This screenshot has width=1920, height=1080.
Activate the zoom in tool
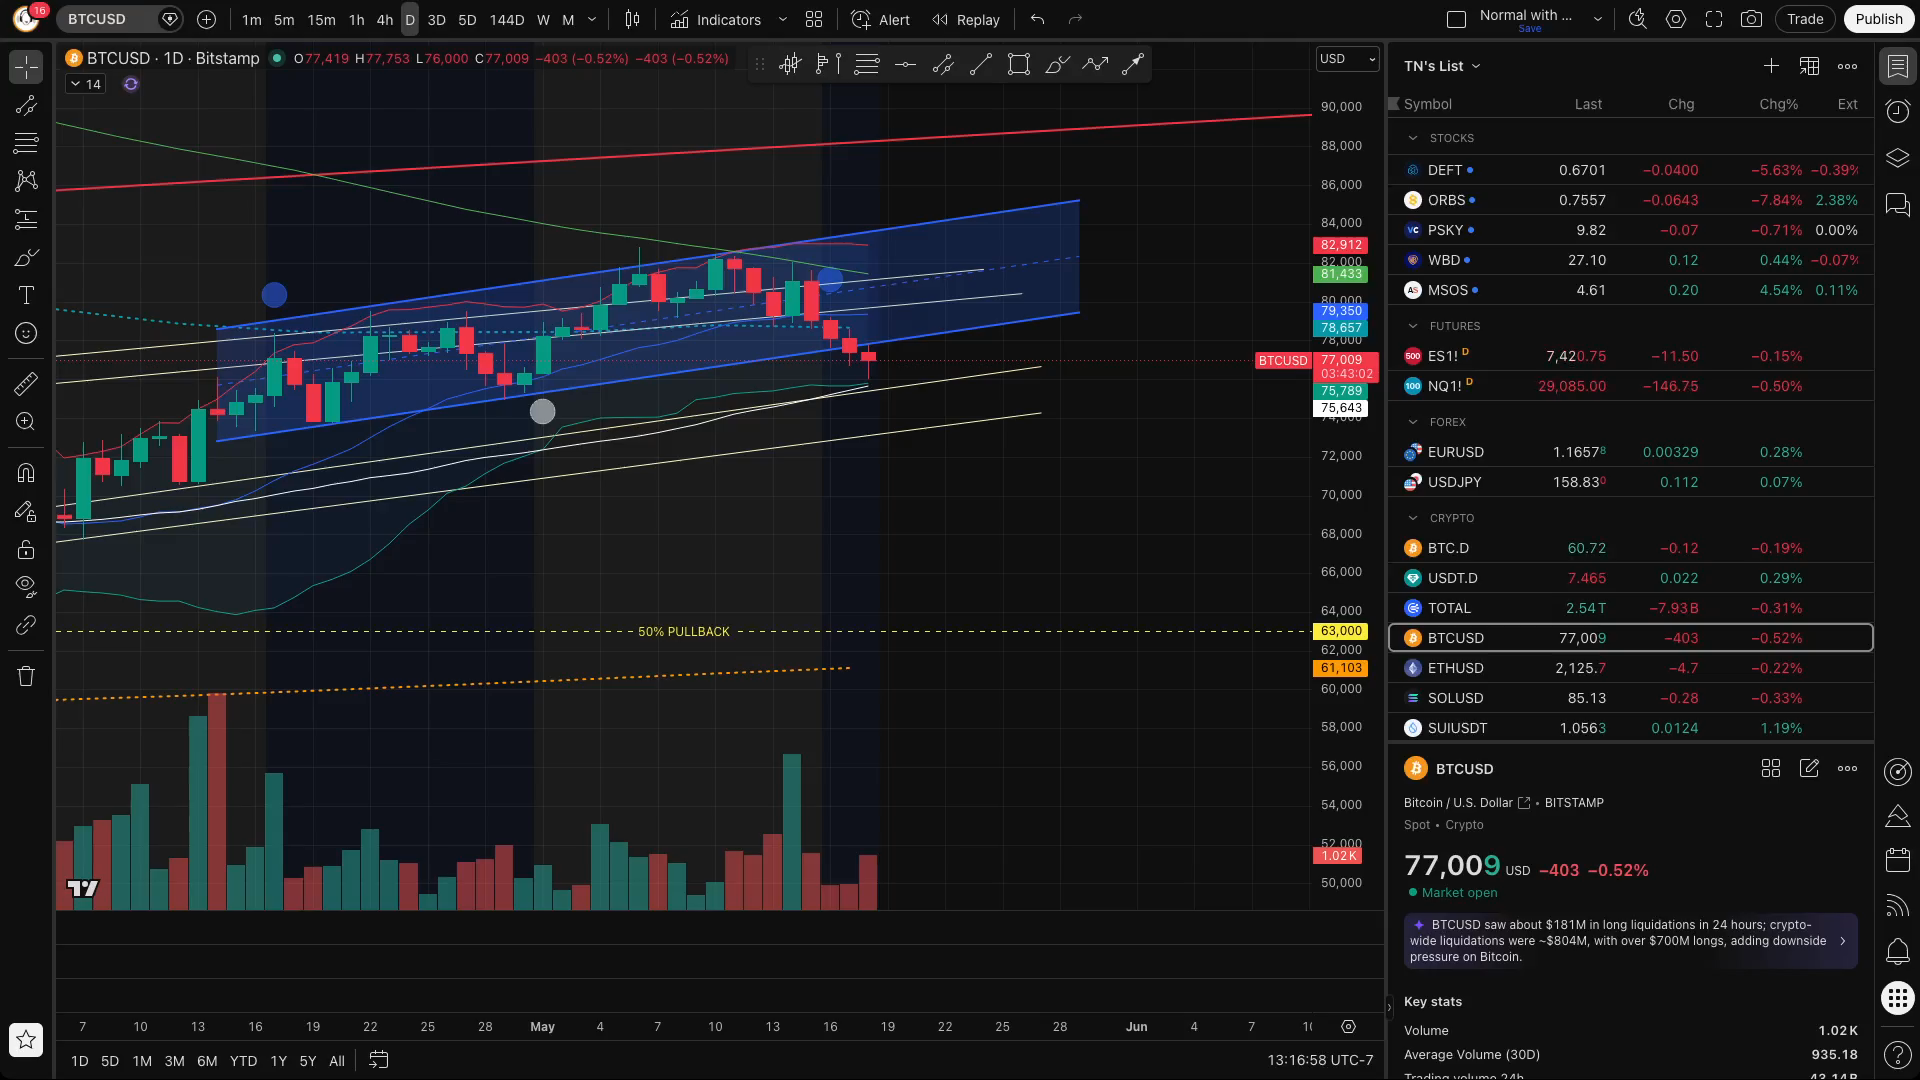(x=26, y=421)
